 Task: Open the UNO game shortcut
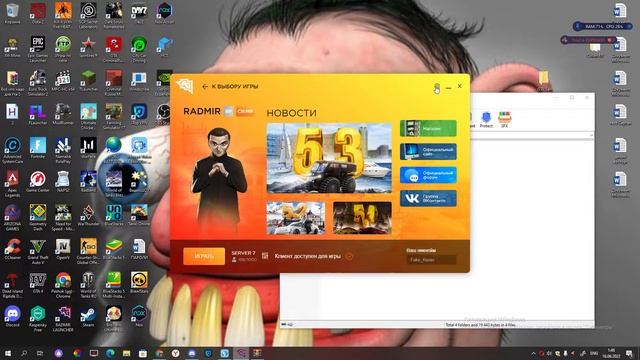(x=113, y=215)
